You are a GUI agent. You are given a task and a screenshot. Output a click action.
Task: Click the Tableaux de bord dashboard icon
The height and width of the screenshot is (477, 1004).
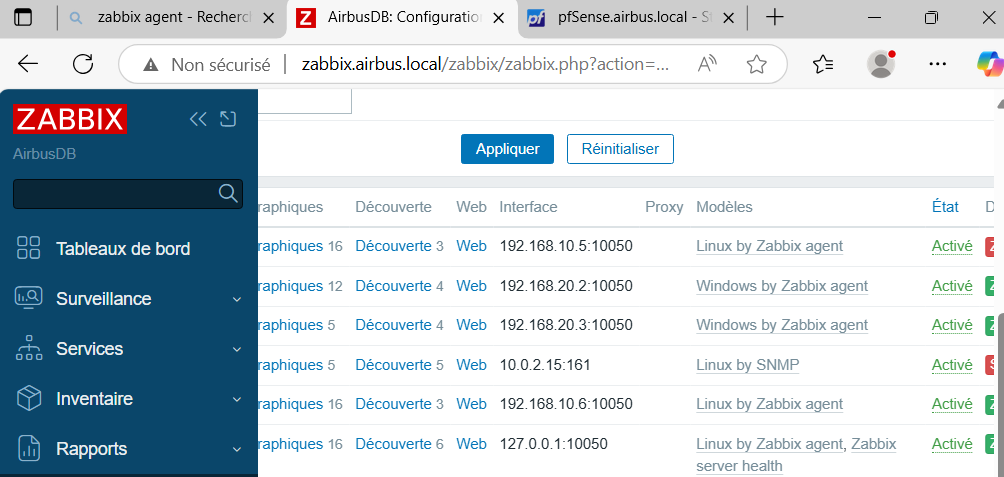(29, 249)
